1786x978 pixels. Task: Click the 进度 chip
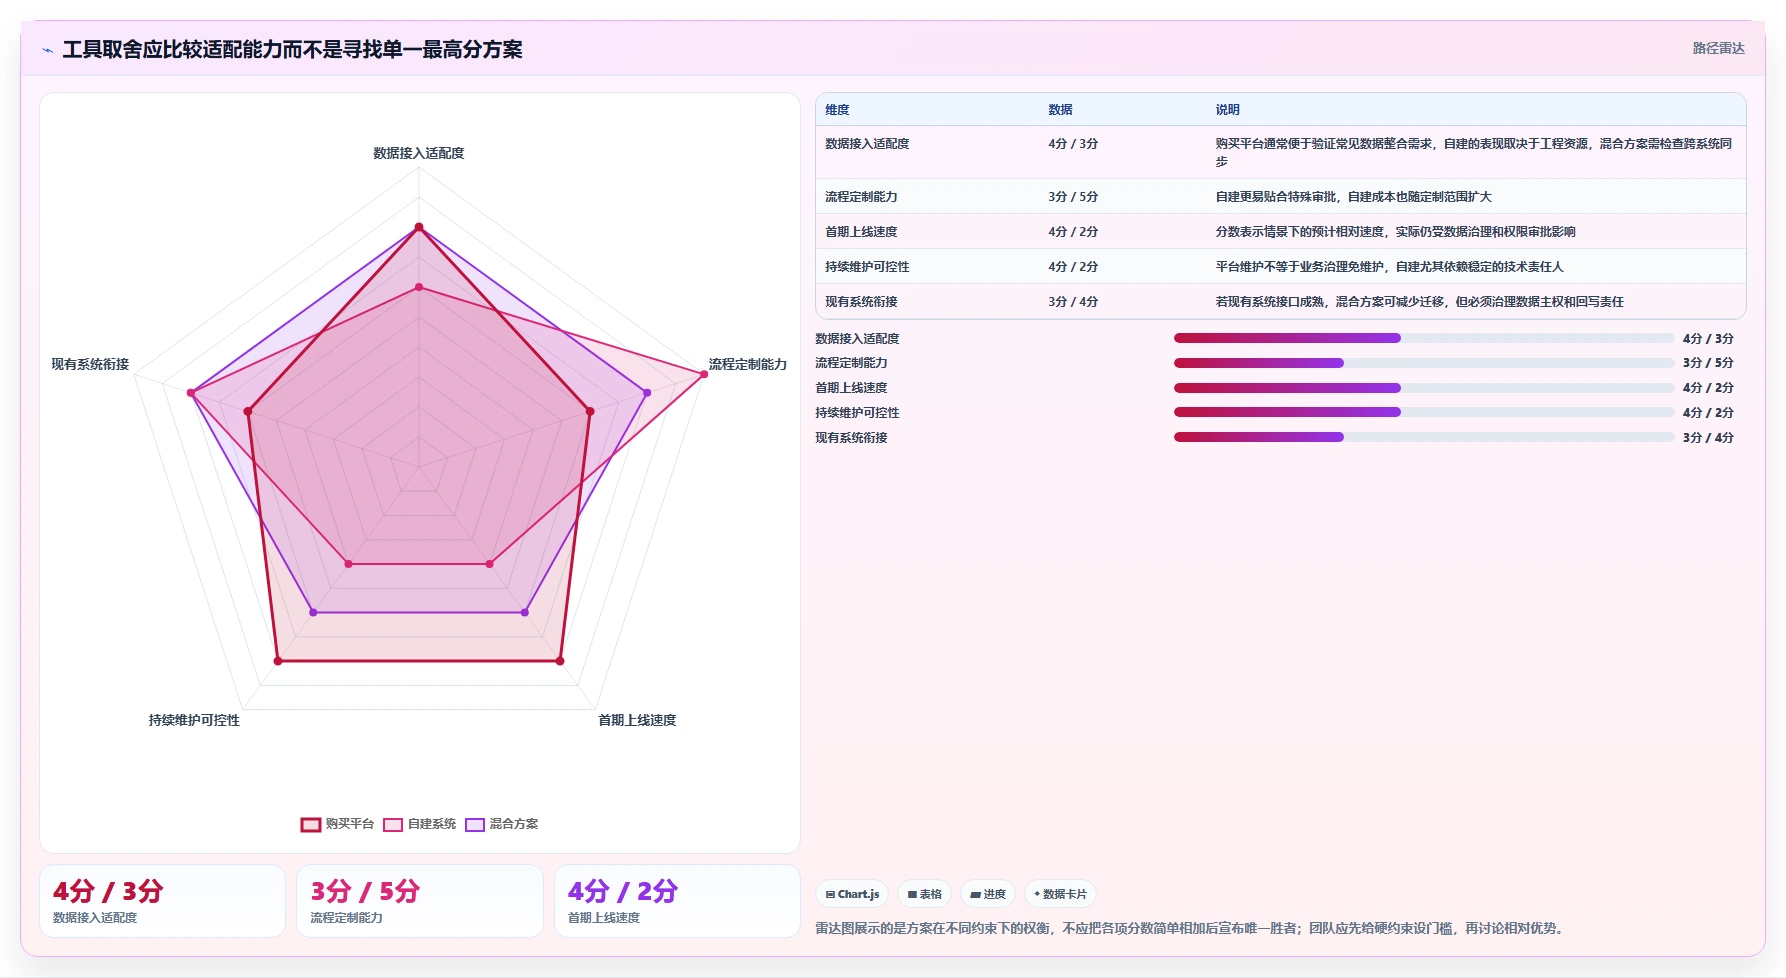(988, 894)
